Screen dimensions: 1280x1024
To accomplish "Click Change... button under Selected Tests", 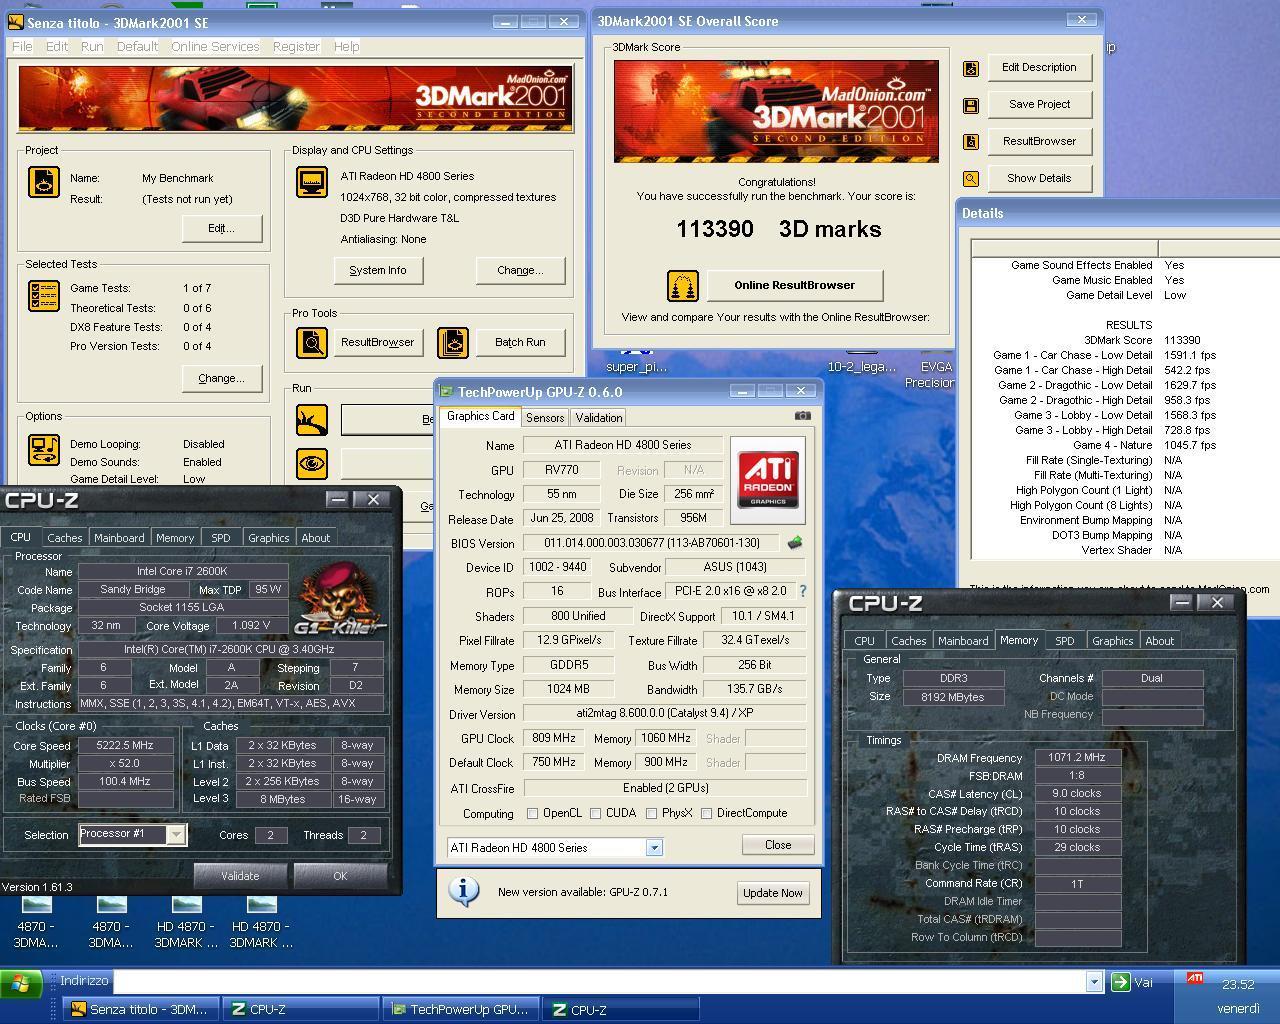I will 222,378.
